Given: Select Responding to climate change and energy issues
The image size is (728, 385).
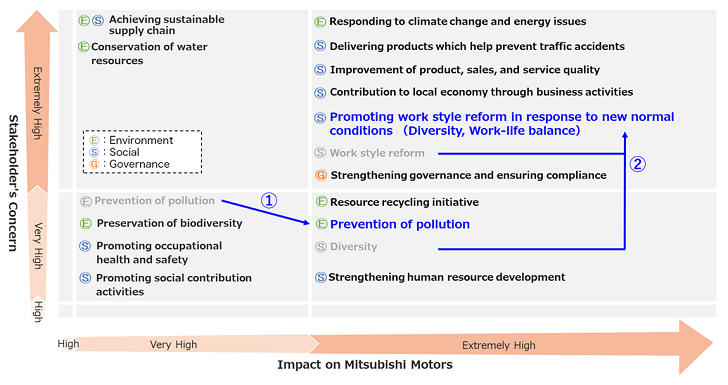Looking at the screenshot, I should (x=457, y=21).
